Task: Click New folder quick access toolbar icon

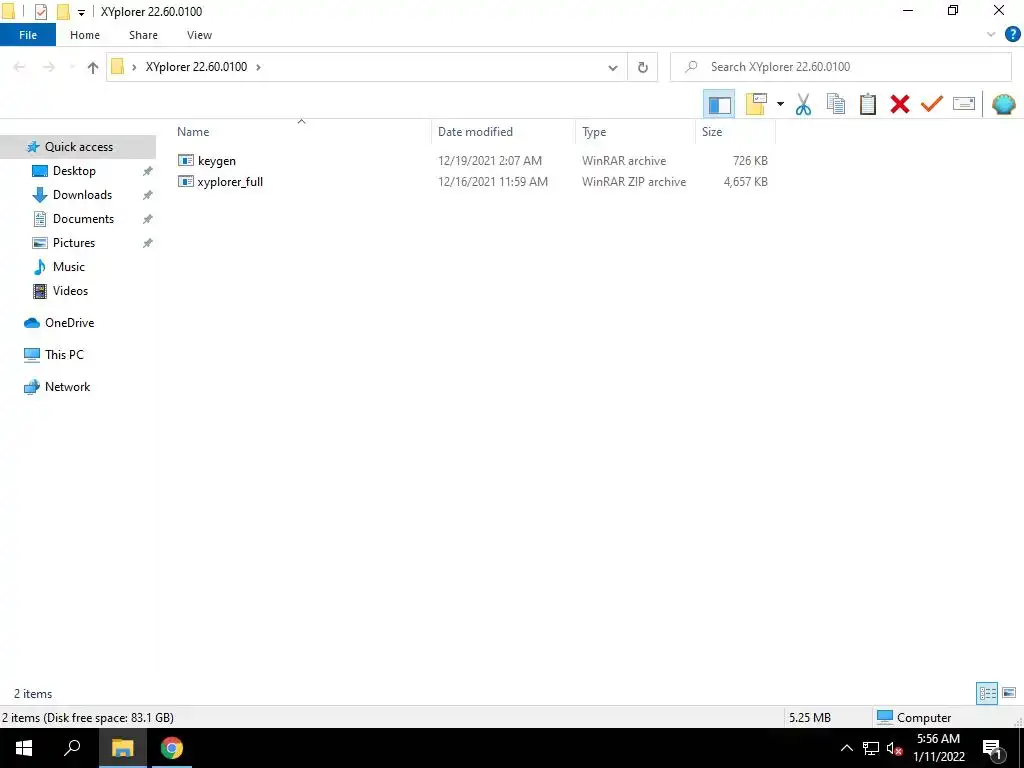Action: point(63,12)
